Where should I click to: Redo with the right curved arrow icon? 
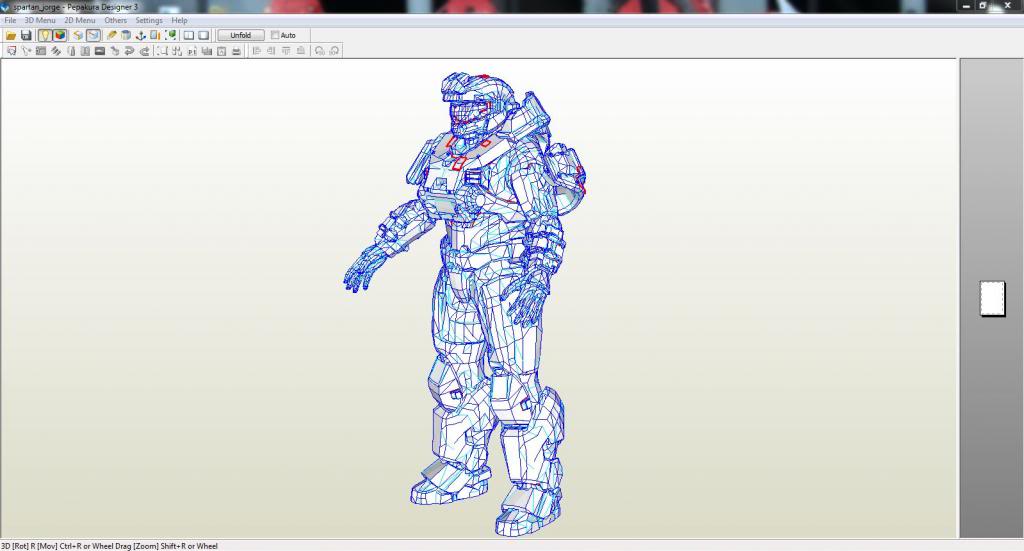click(x=144, y=51)
